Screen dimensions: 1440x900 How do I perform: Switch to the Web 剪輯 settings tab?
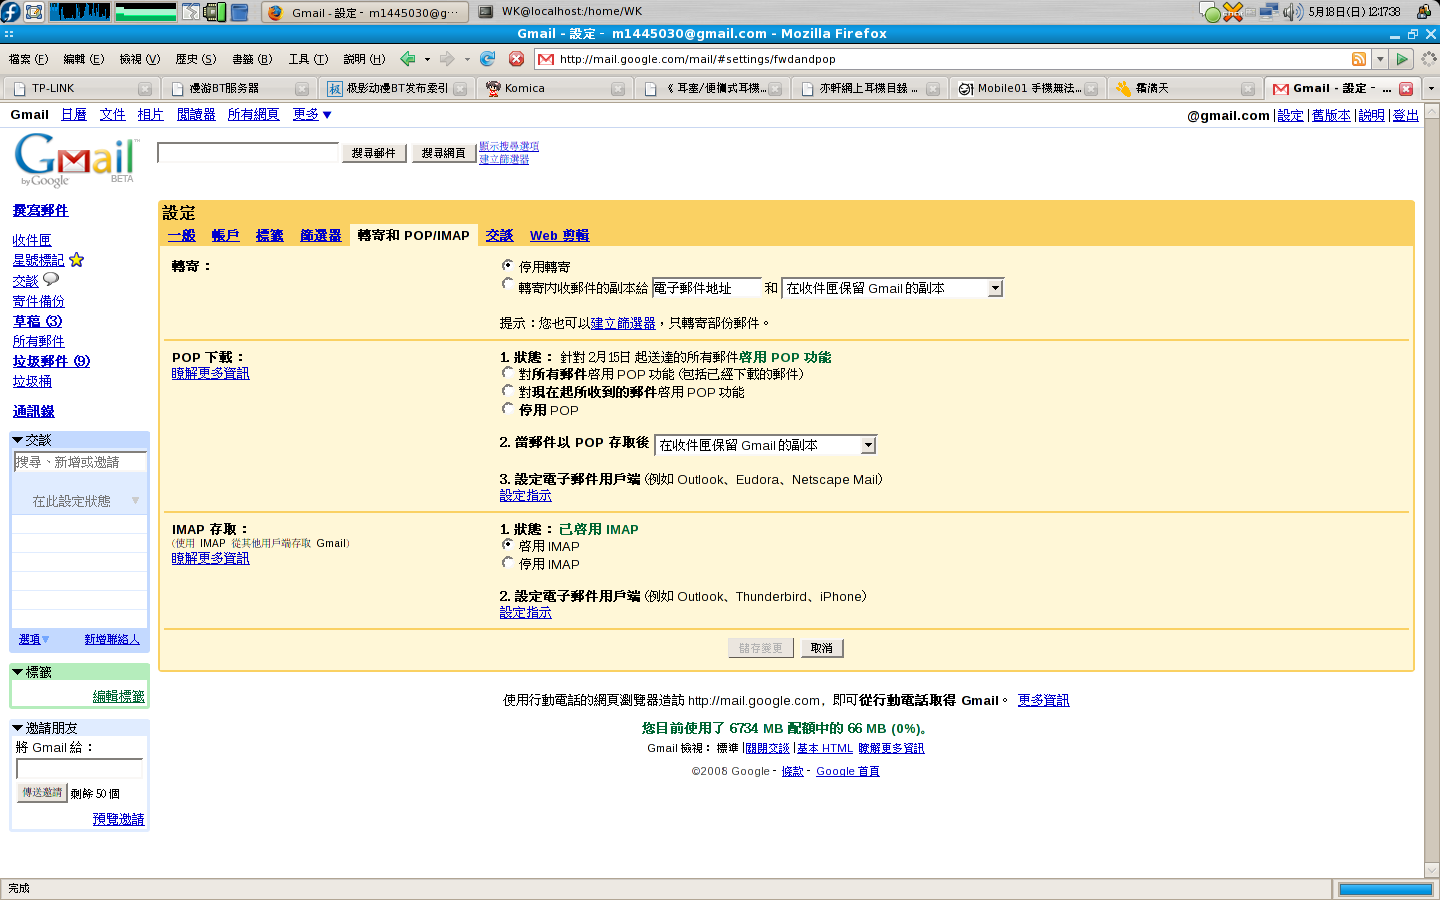559,236
